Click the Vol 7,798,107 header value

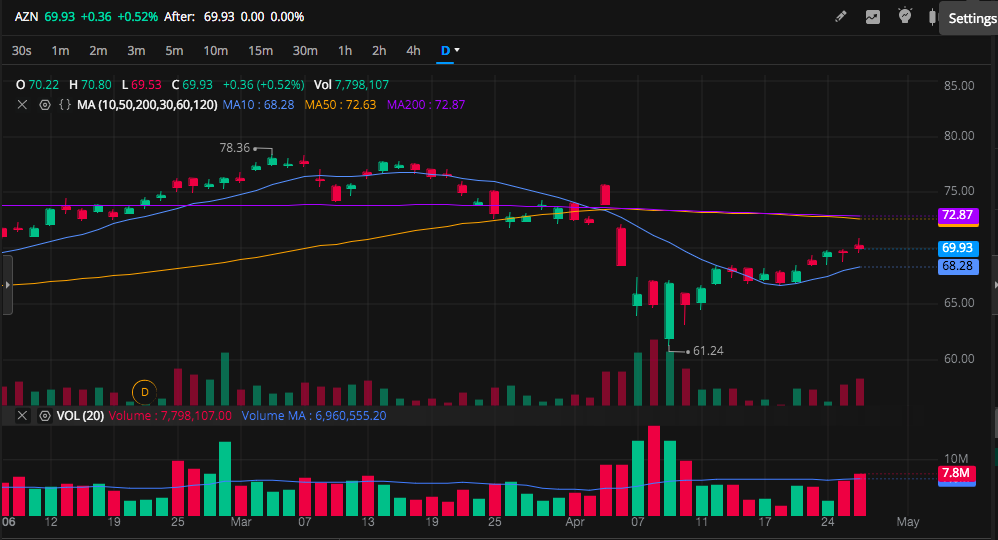[351, 85]
